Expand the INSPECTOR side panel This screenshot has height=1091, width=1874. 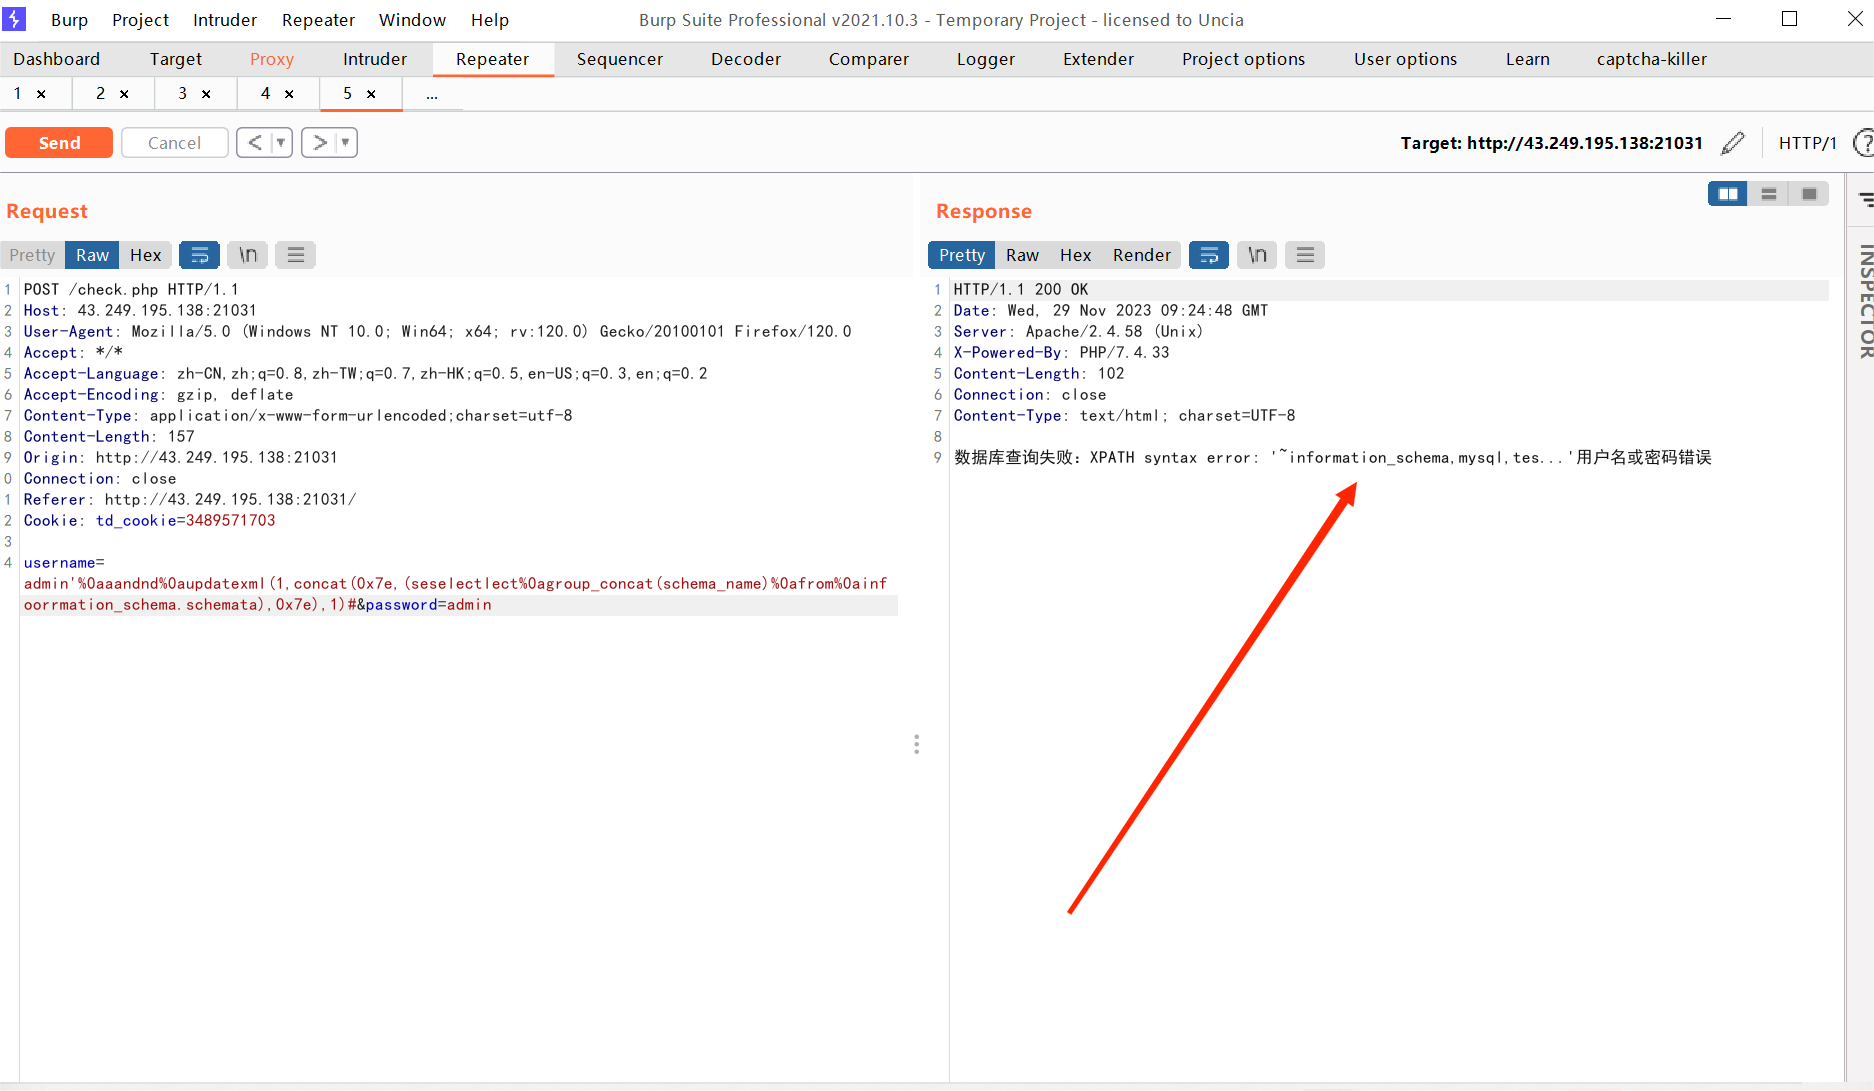point(1865,301)
